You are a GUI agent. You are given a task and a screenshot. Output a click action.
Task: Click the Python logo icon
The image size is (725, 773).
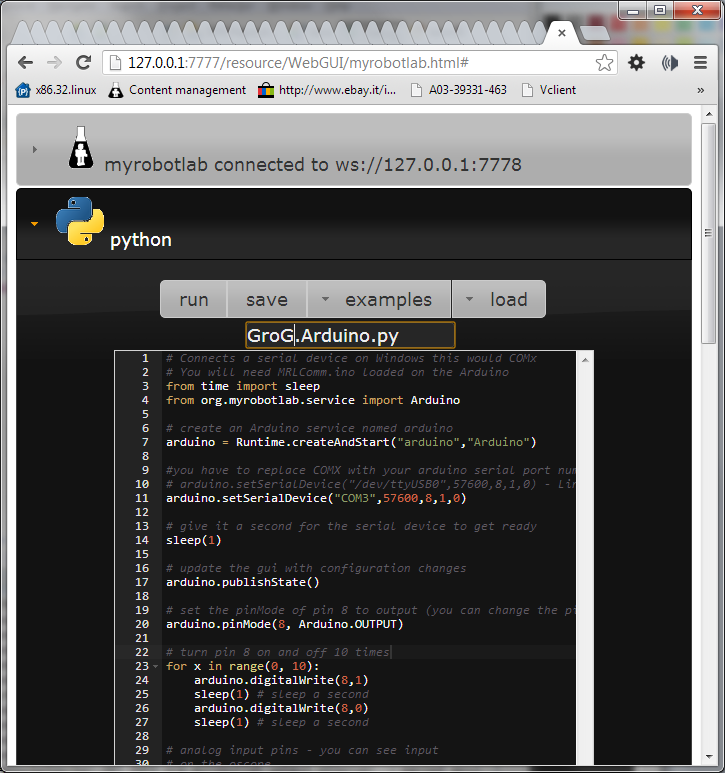click(x=80, y=221)
